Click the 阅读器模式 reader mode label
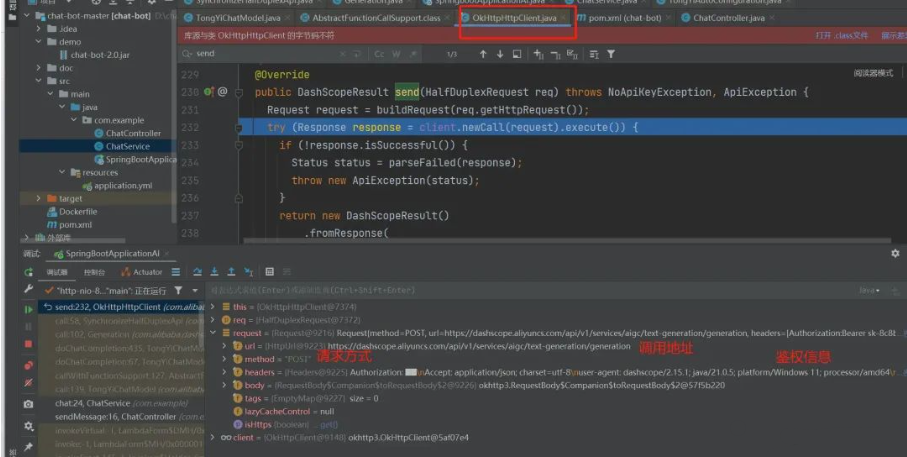 click(x=873, y=73)
